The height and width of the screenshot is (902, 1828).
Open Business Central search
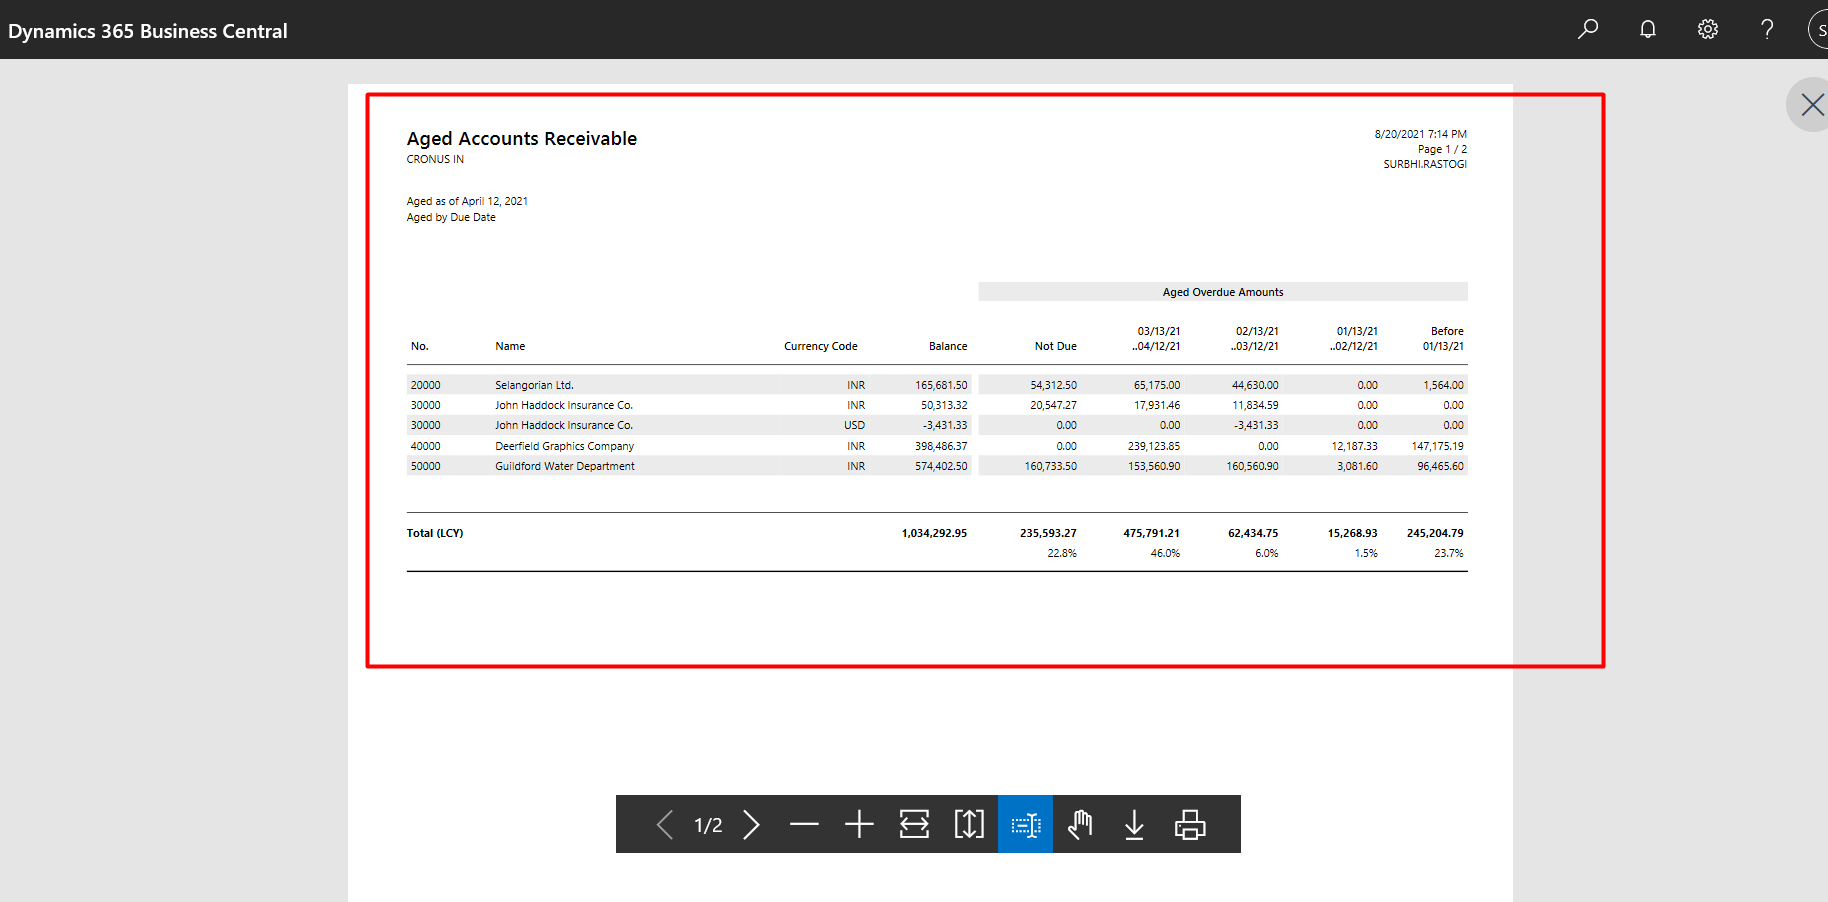(1587, 29)
